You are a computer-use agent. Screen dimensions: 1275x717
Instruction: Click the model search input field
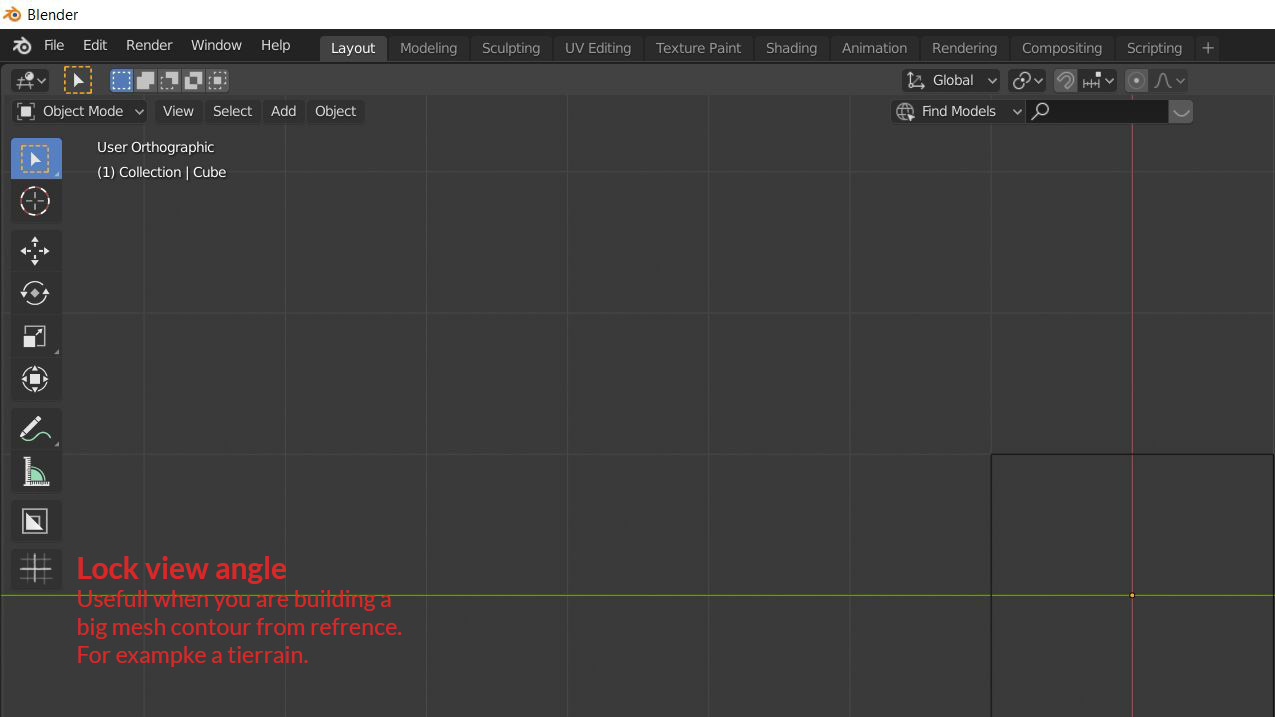pos(1099,111)
